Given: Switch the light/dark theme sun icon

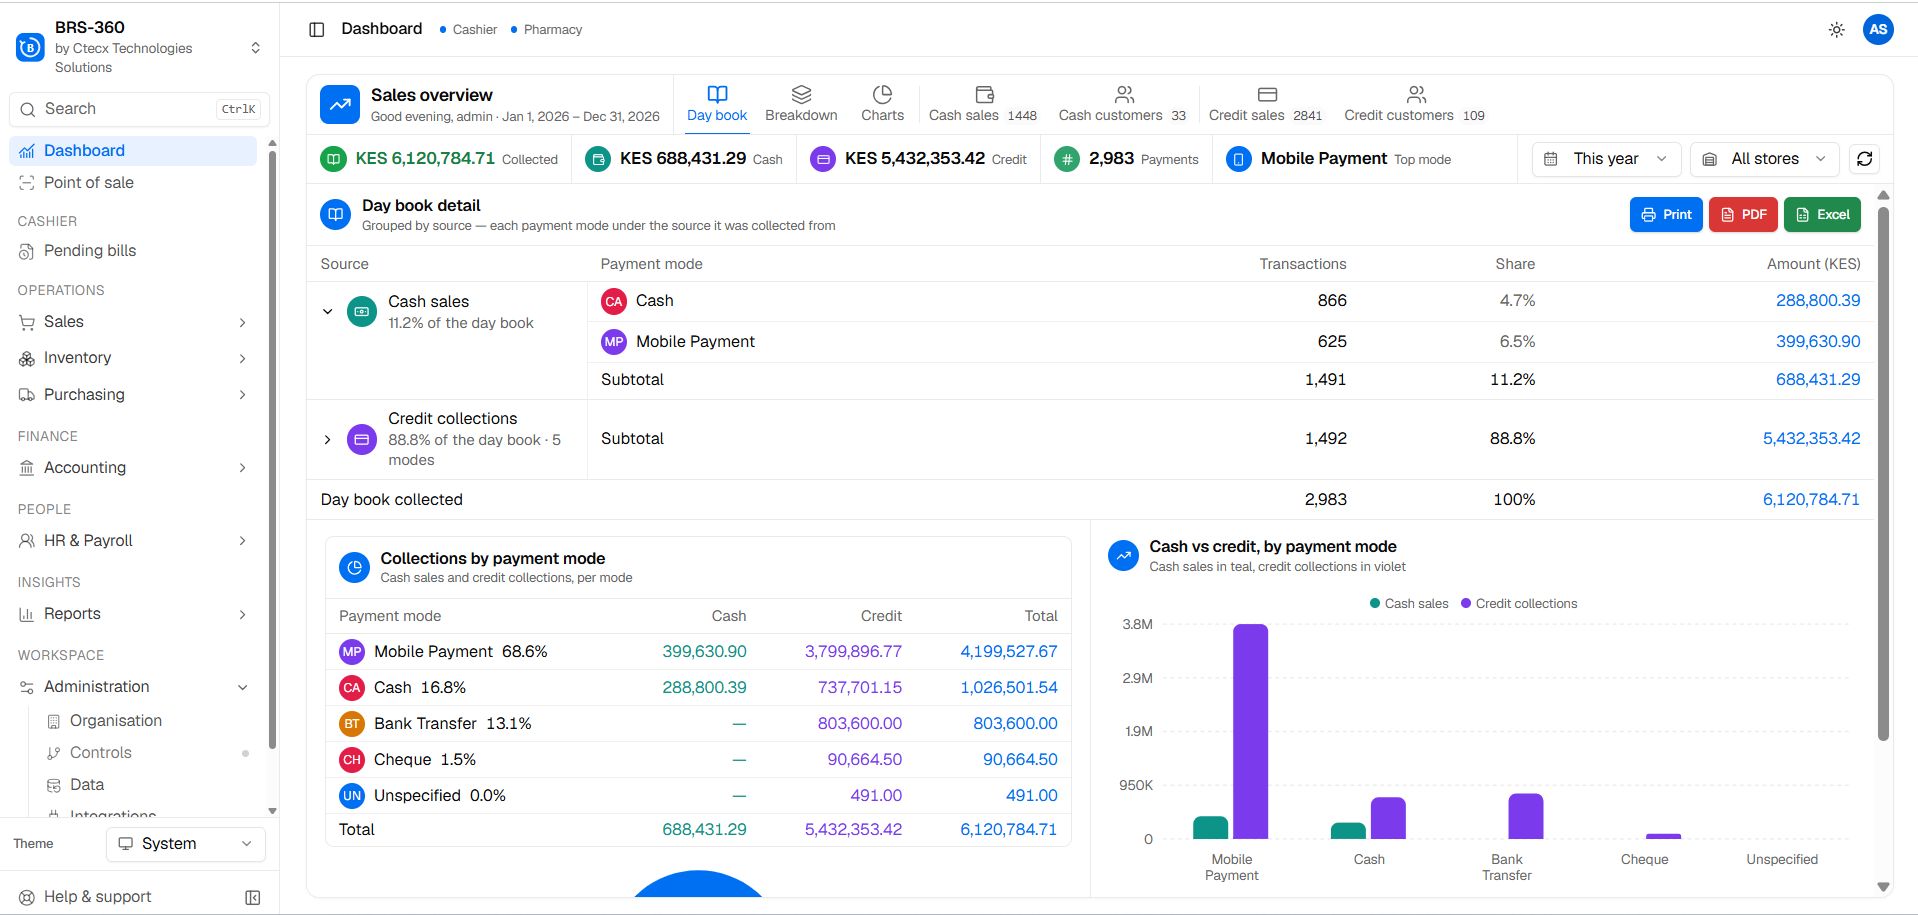Looking at the screenshot, I should pos(1836,30).
